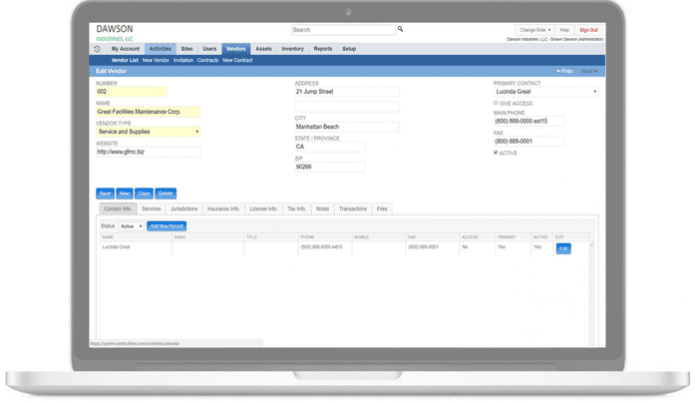Screen dimensions: 695x403
Task: Open the Sites menu
Action: click(187, 49)
